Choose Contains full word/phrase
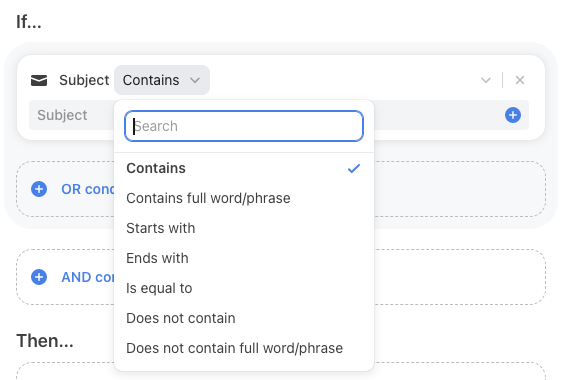Viewport: 564px width, 380px height. [x=244, y=198]
